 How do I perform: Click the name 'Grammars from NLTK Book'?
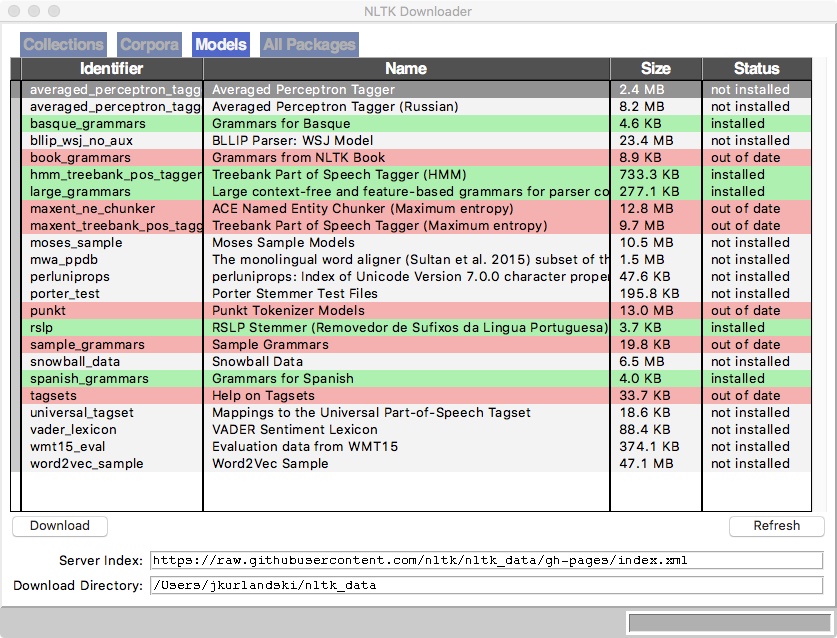[298, 158]
